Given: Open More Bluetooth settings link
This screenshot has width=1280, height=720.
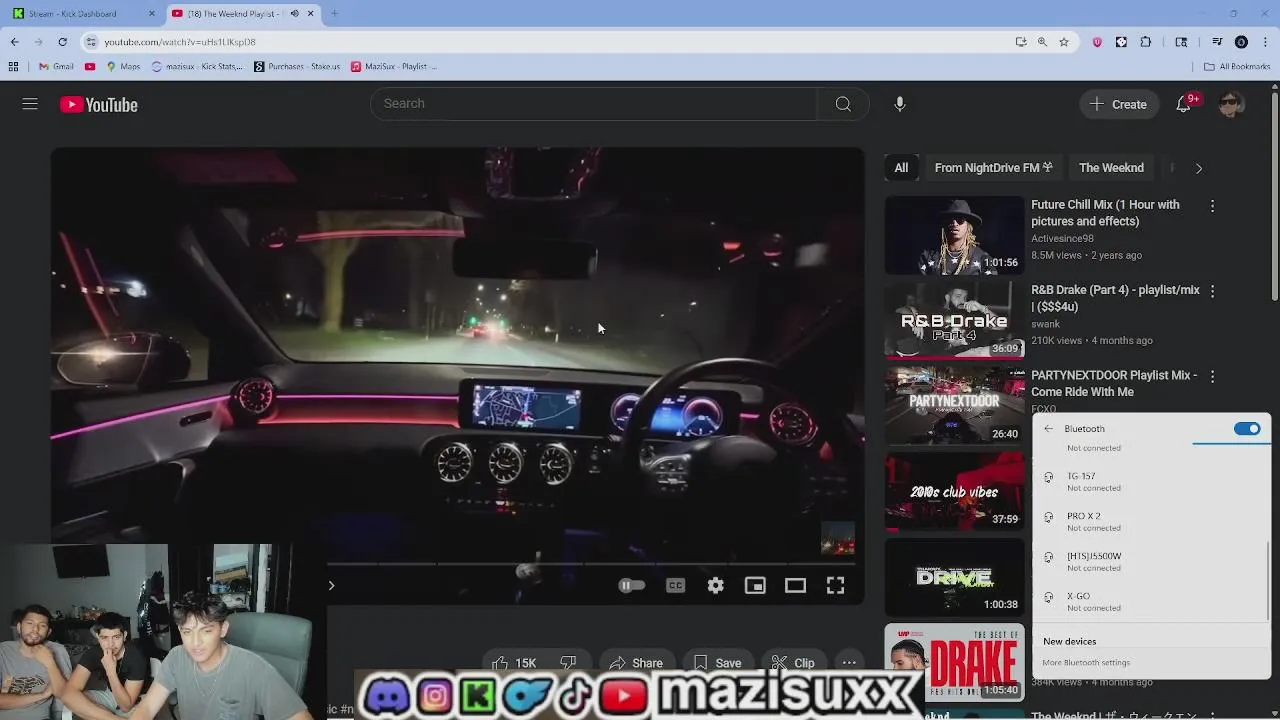Looking at the screenshot, I should (x=1086, y=663).
